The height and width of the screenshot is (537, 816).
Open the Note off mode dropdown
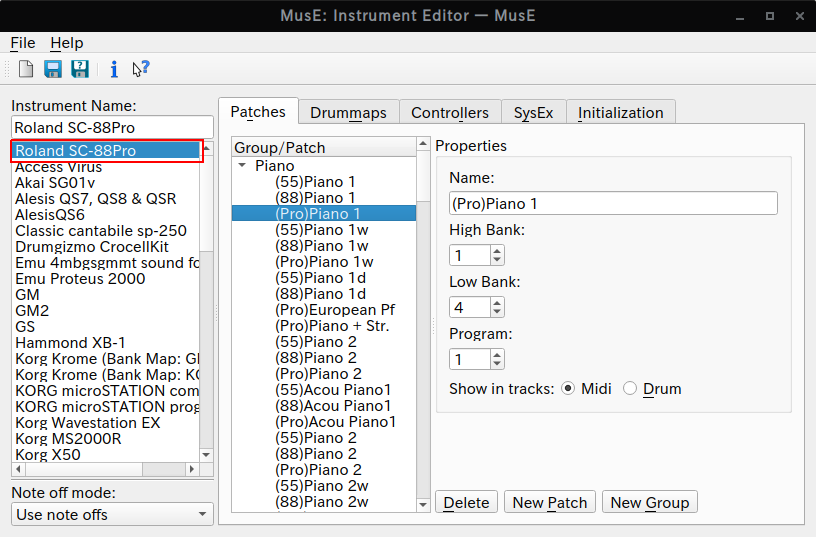click(x=112, y=514)
